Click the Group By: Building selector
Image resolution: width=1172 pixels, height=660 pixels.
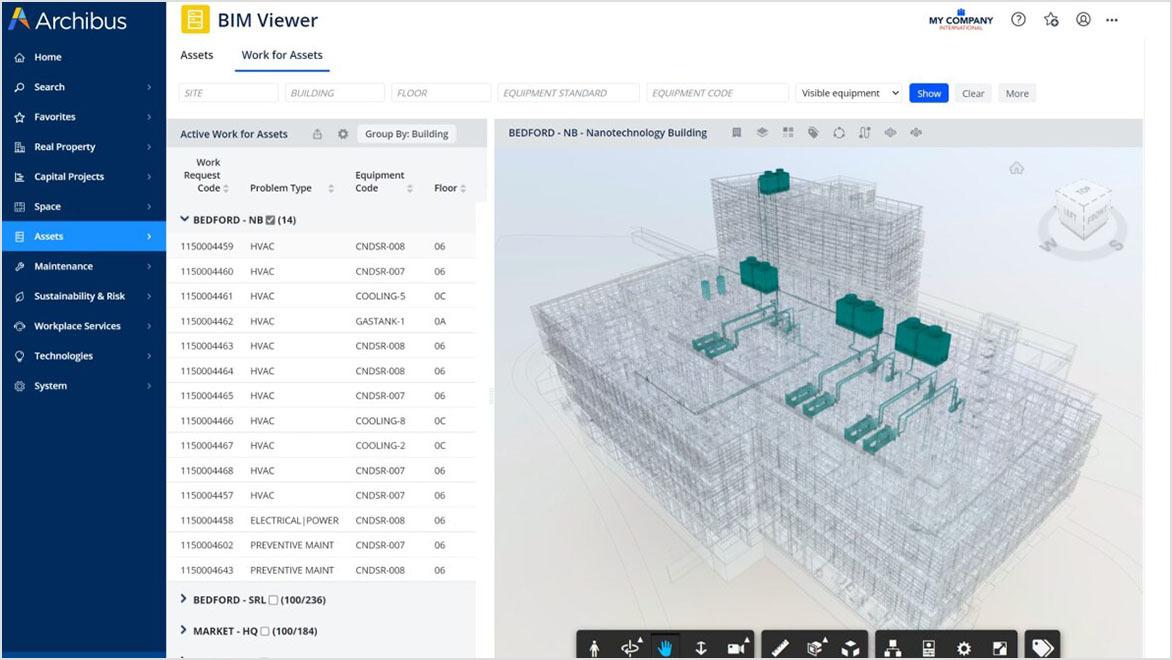[x=406, y=132]
